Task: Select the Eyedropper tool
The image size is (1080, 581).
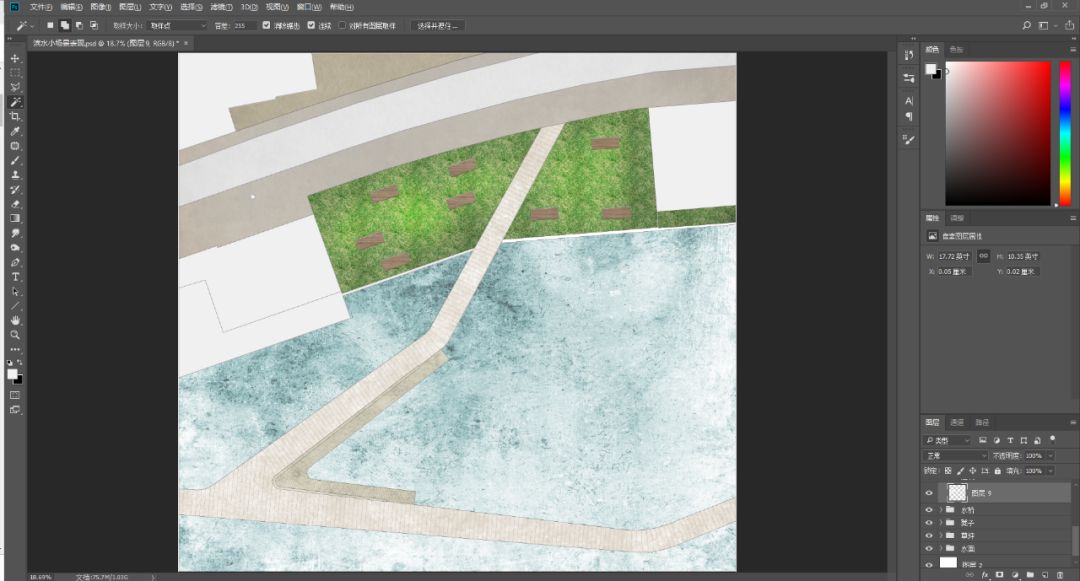Action: (x=15, y=131)
